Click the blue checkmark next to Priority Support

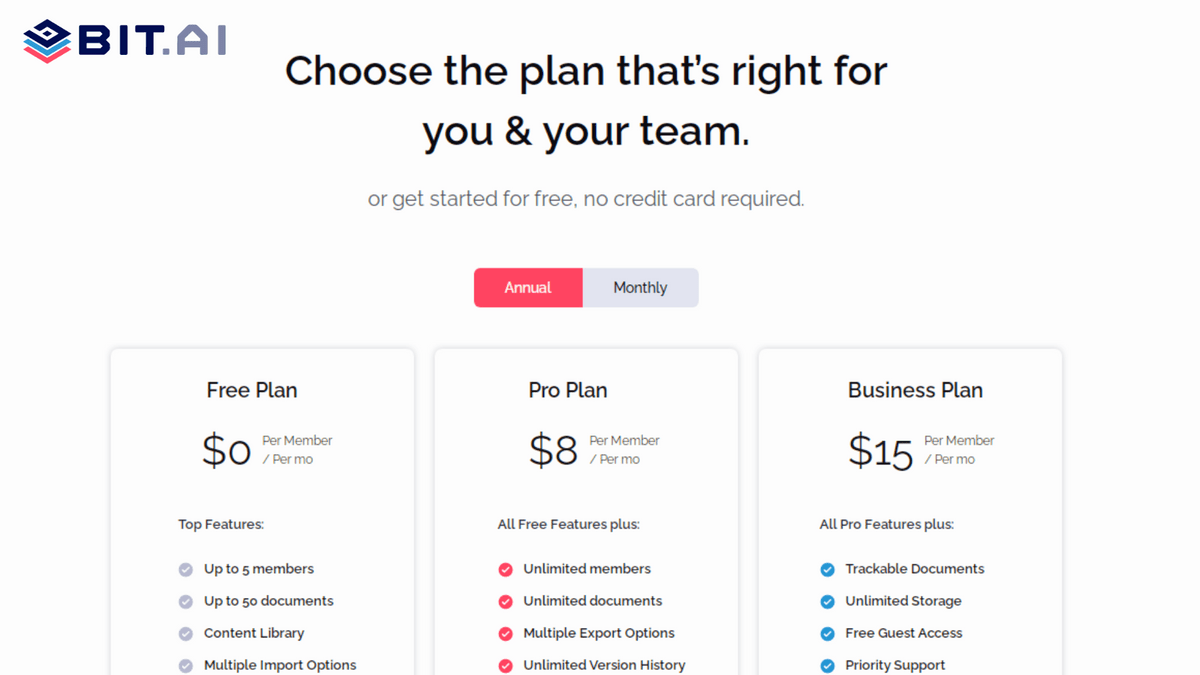827,664
